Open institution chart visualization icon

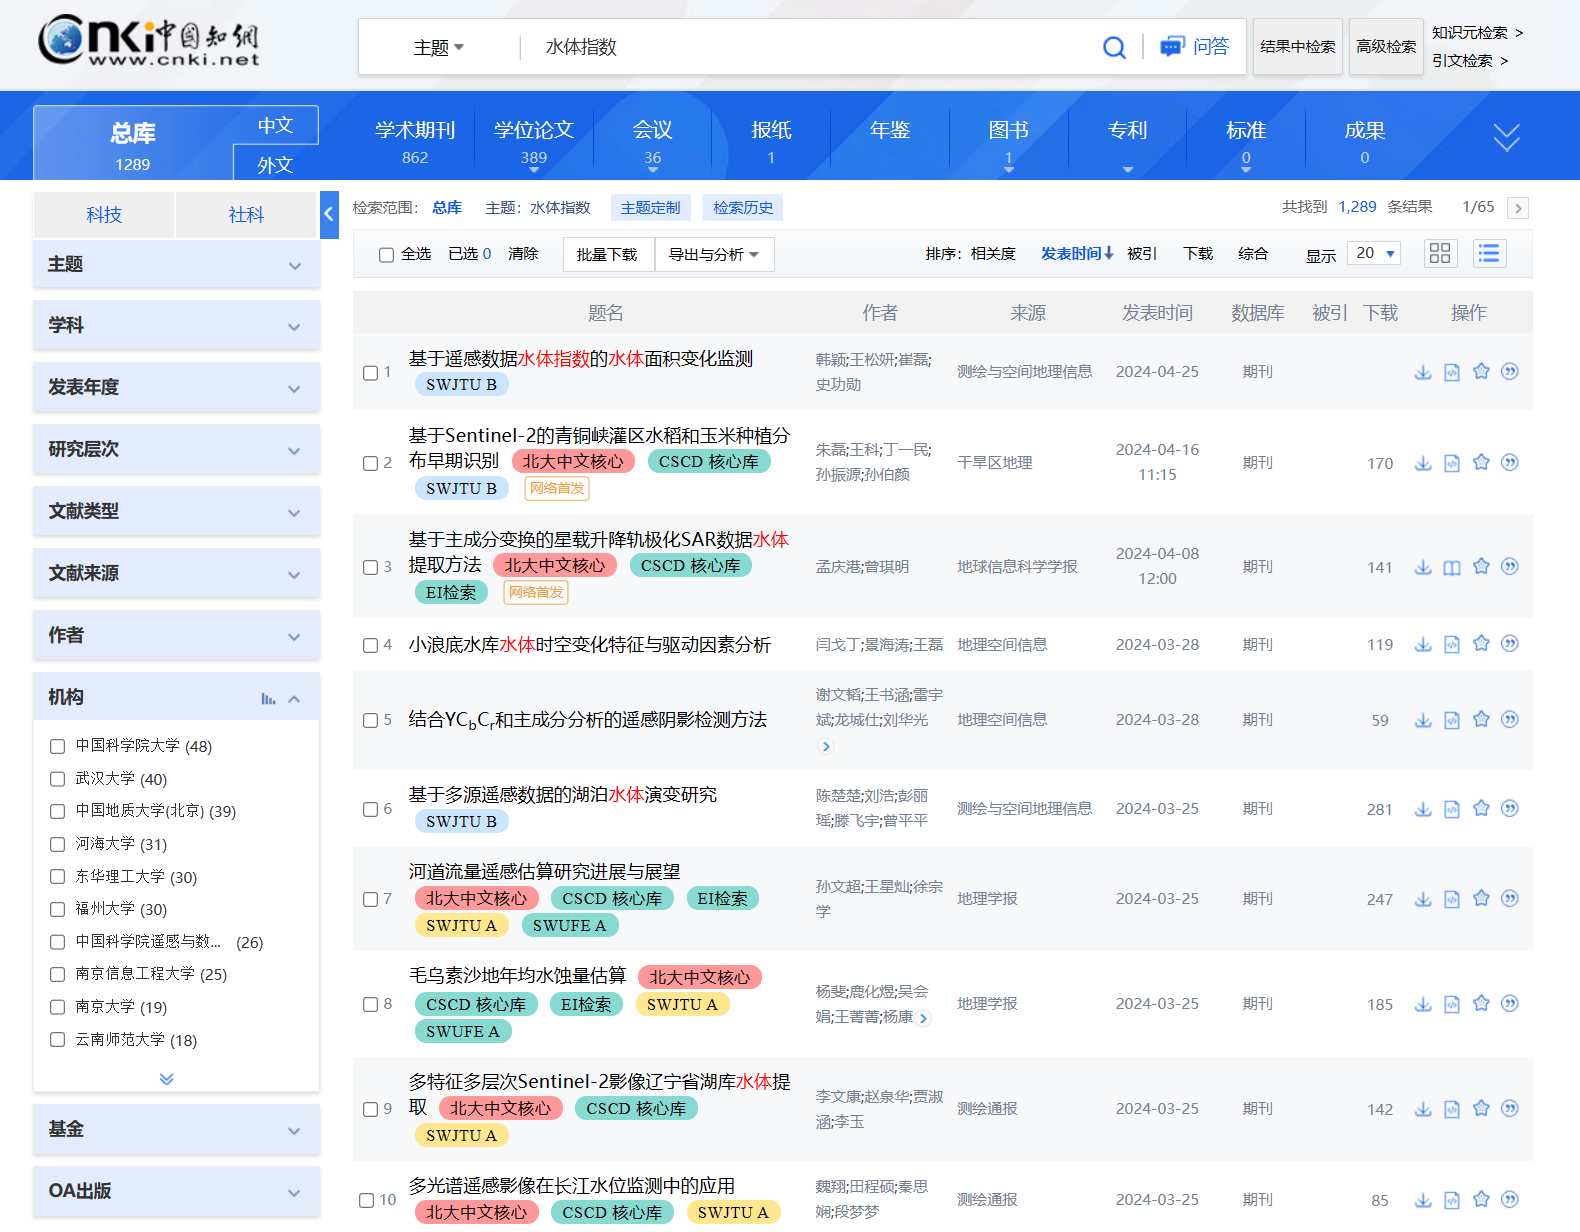268,699
